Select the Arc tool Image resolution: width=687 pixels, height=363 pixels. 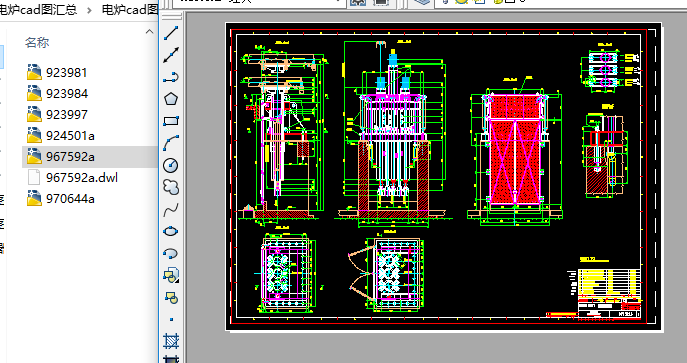[171, 143]
